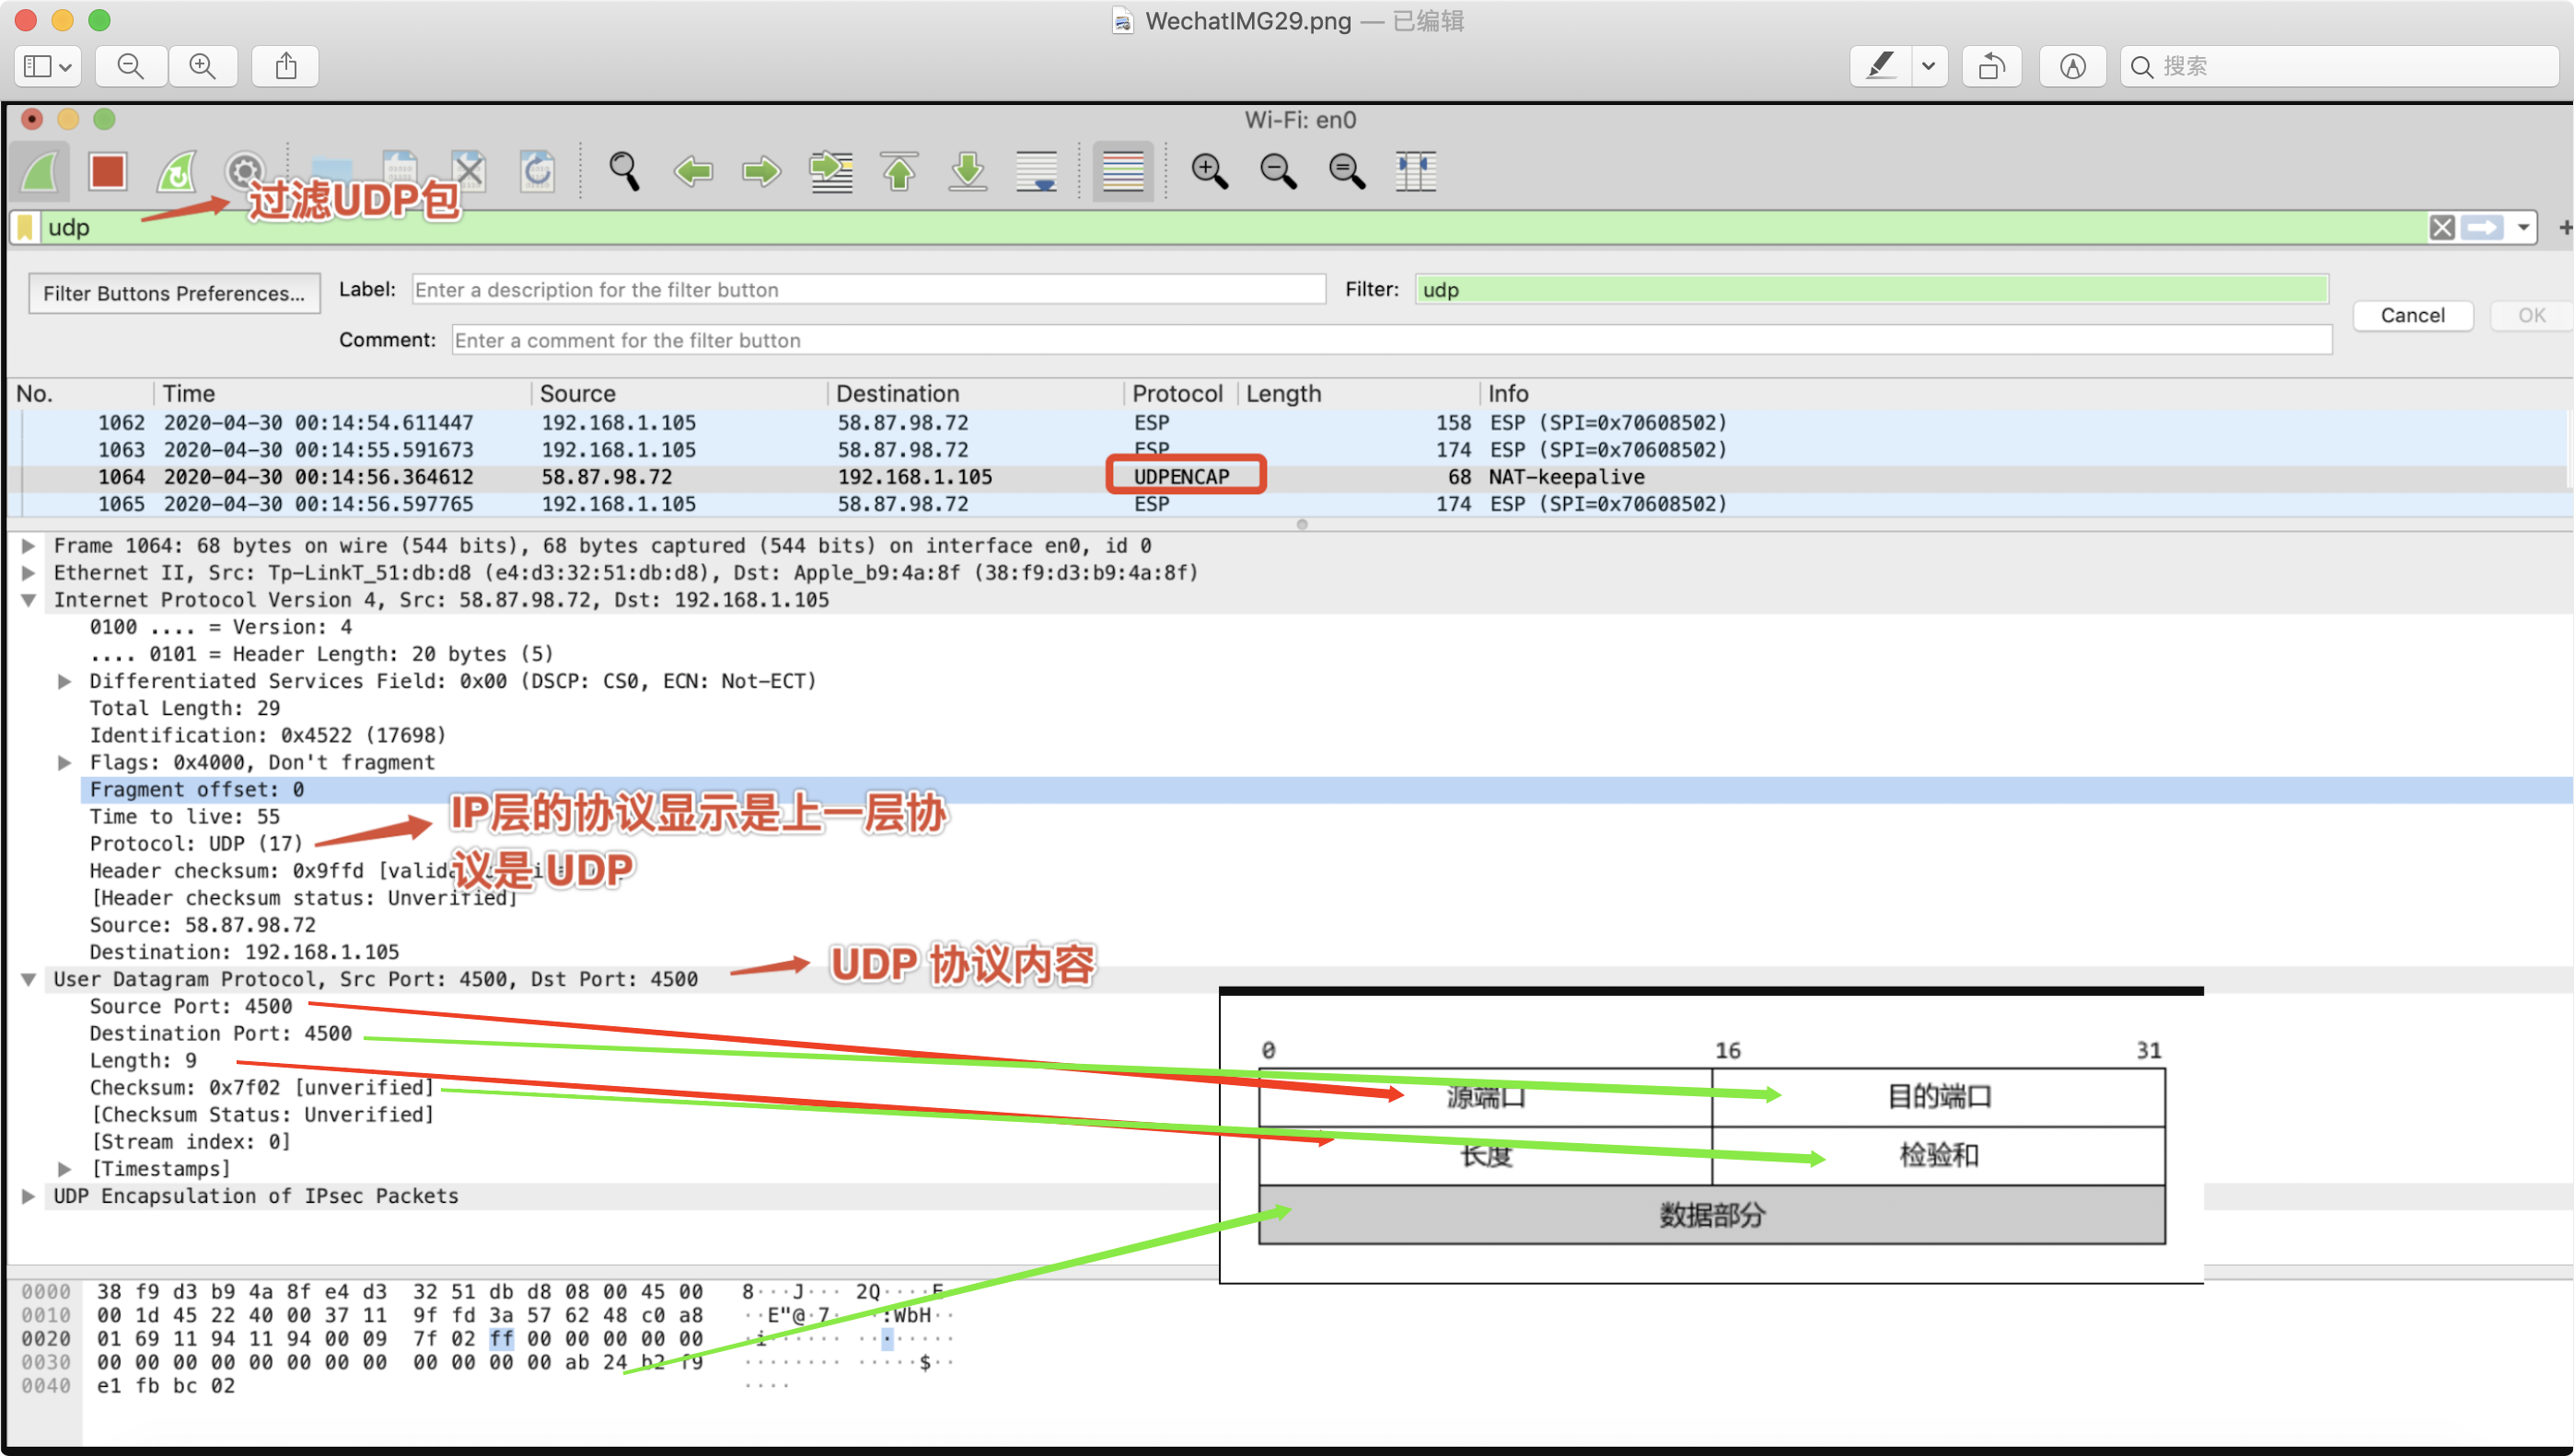Expand UDP Encapsulation of IPsec Packets
This screenshot has height=1456, width=2574.
click(29, 1196)
